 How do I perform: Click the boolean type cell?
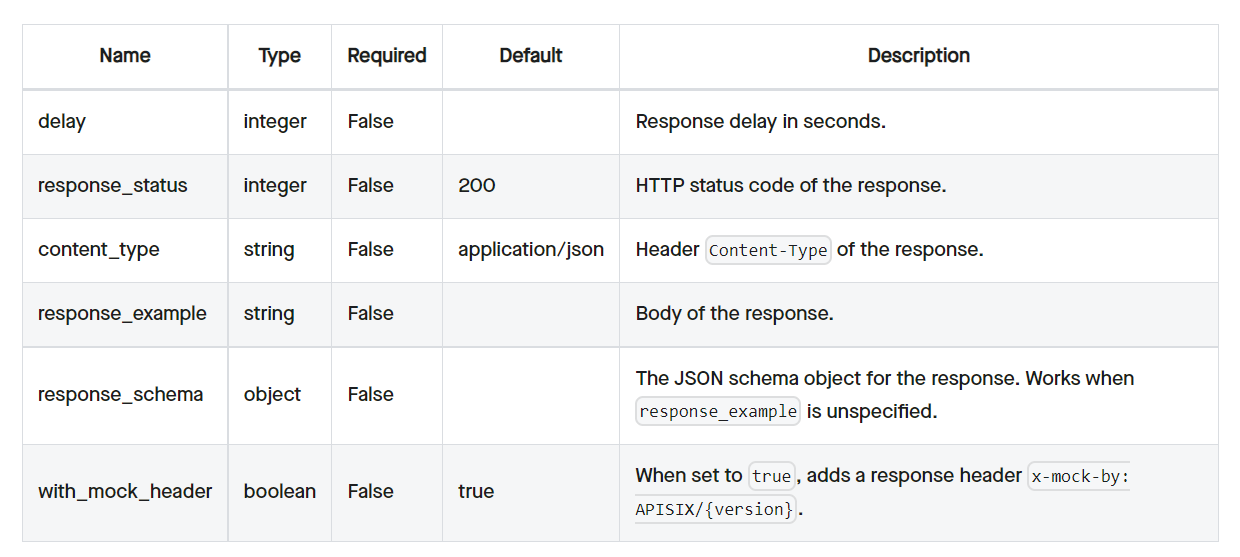pos(279,491)
